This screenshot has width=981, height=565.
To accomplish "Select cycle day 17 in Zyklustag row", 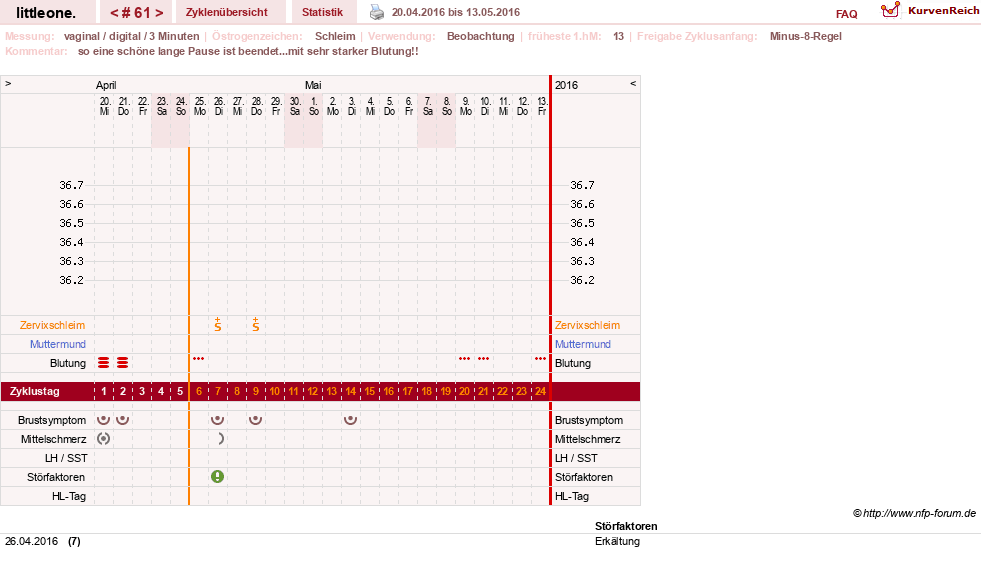I will point(408,391).
